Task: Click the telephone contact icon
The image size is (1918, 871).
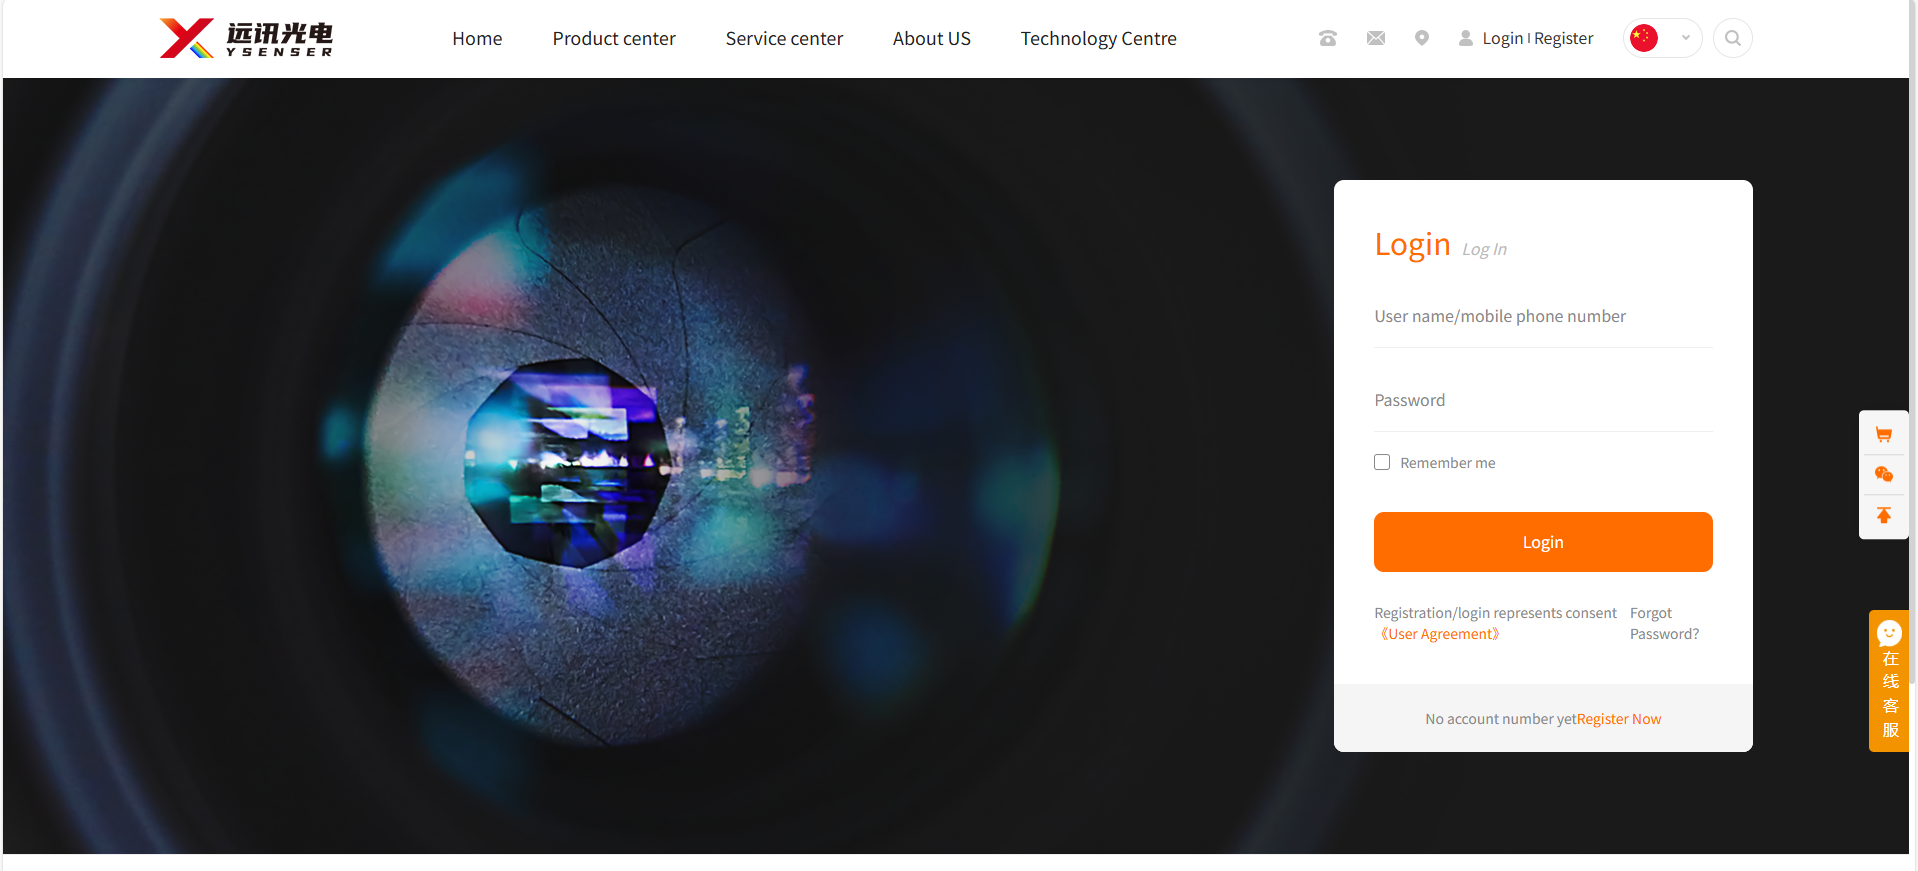Action: point(1327,38)
